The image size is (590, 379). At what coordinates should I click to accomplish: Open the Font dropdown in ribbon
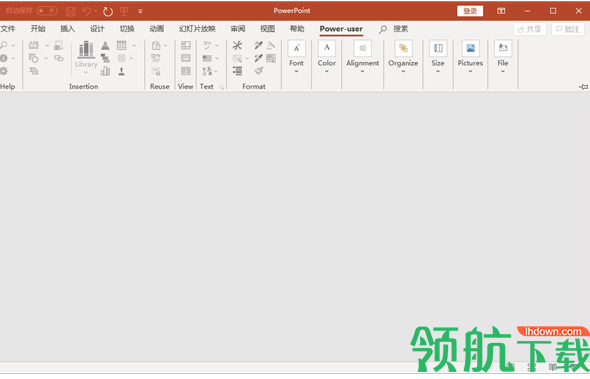pyautogui.click(x=297, y=56)
